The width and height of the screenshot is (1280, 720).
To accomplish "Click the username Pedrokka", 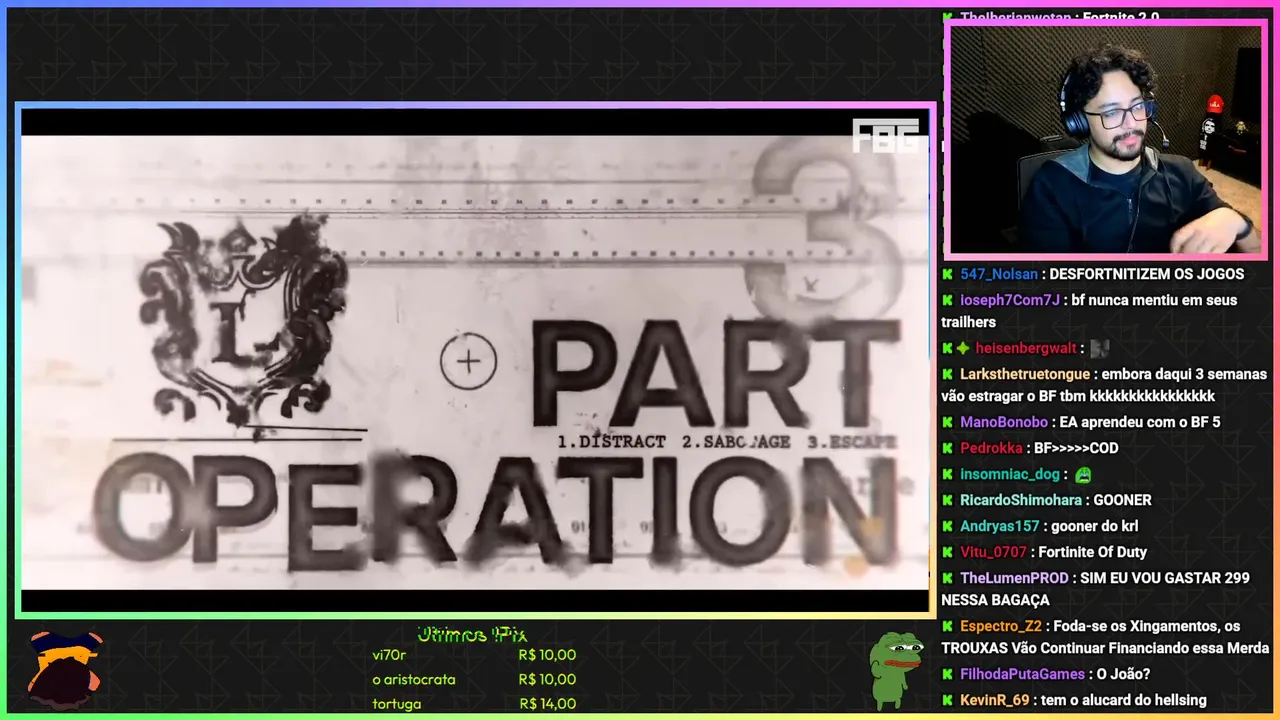I will click(x=991, y=448).
